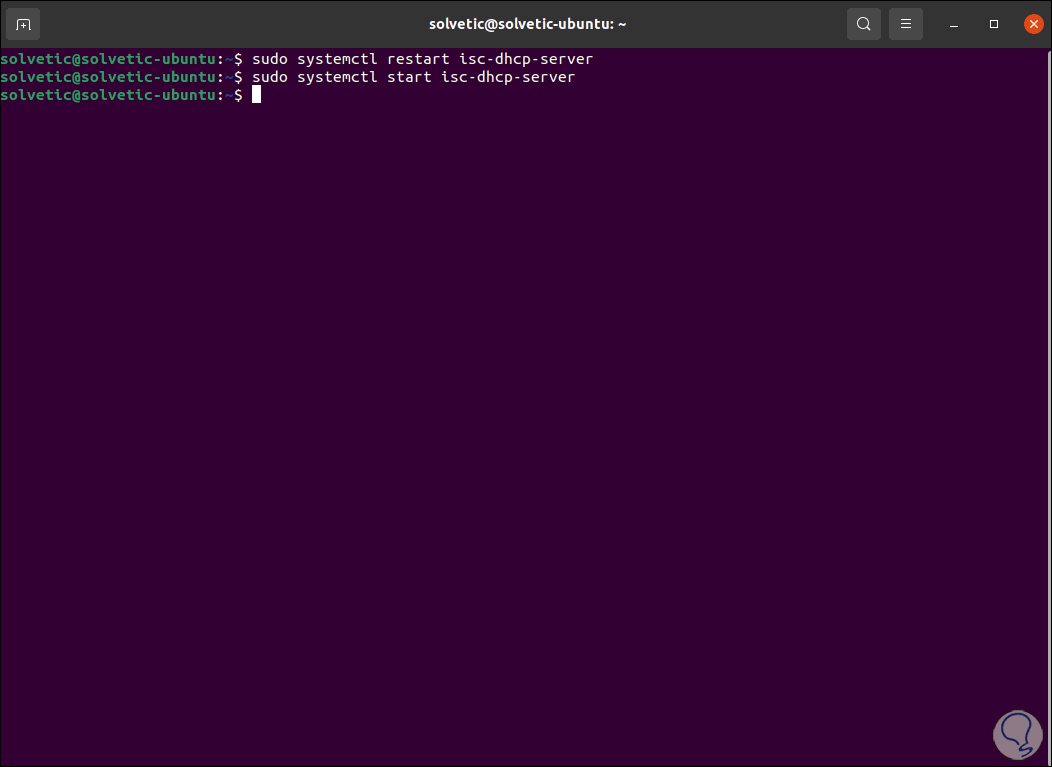Open the terminal search tool

(x=863, y=25)
